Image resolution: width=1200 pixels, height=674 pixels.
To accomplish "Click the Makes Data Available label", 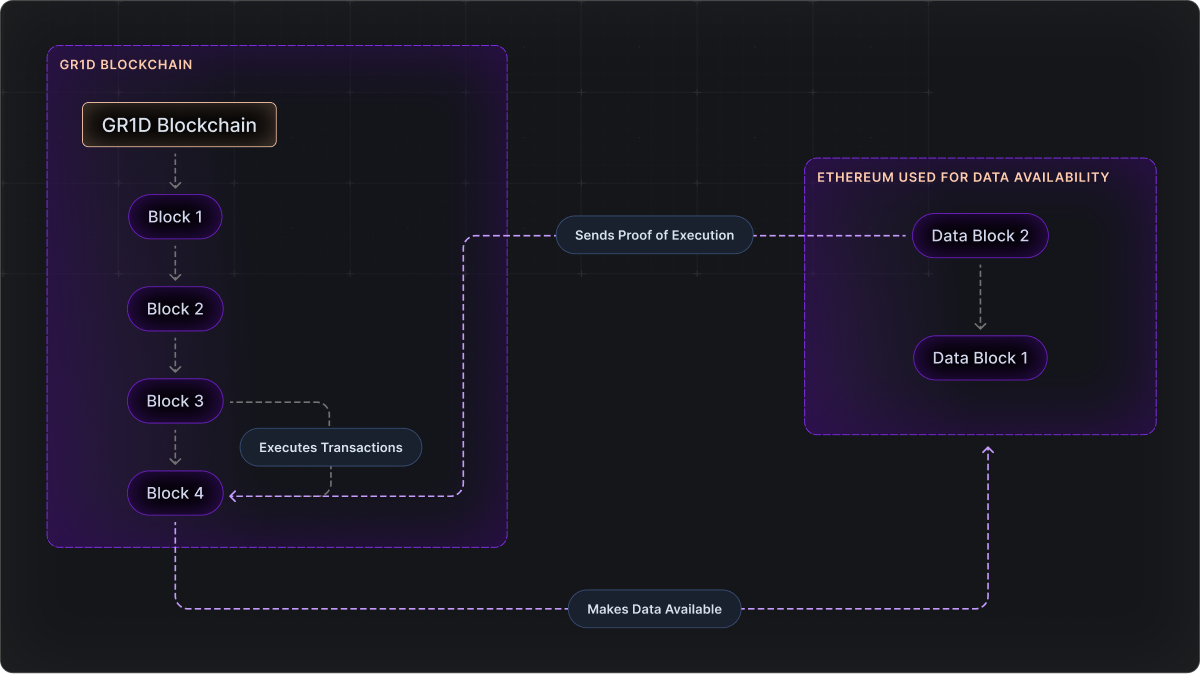I will (x=654, y=609).
